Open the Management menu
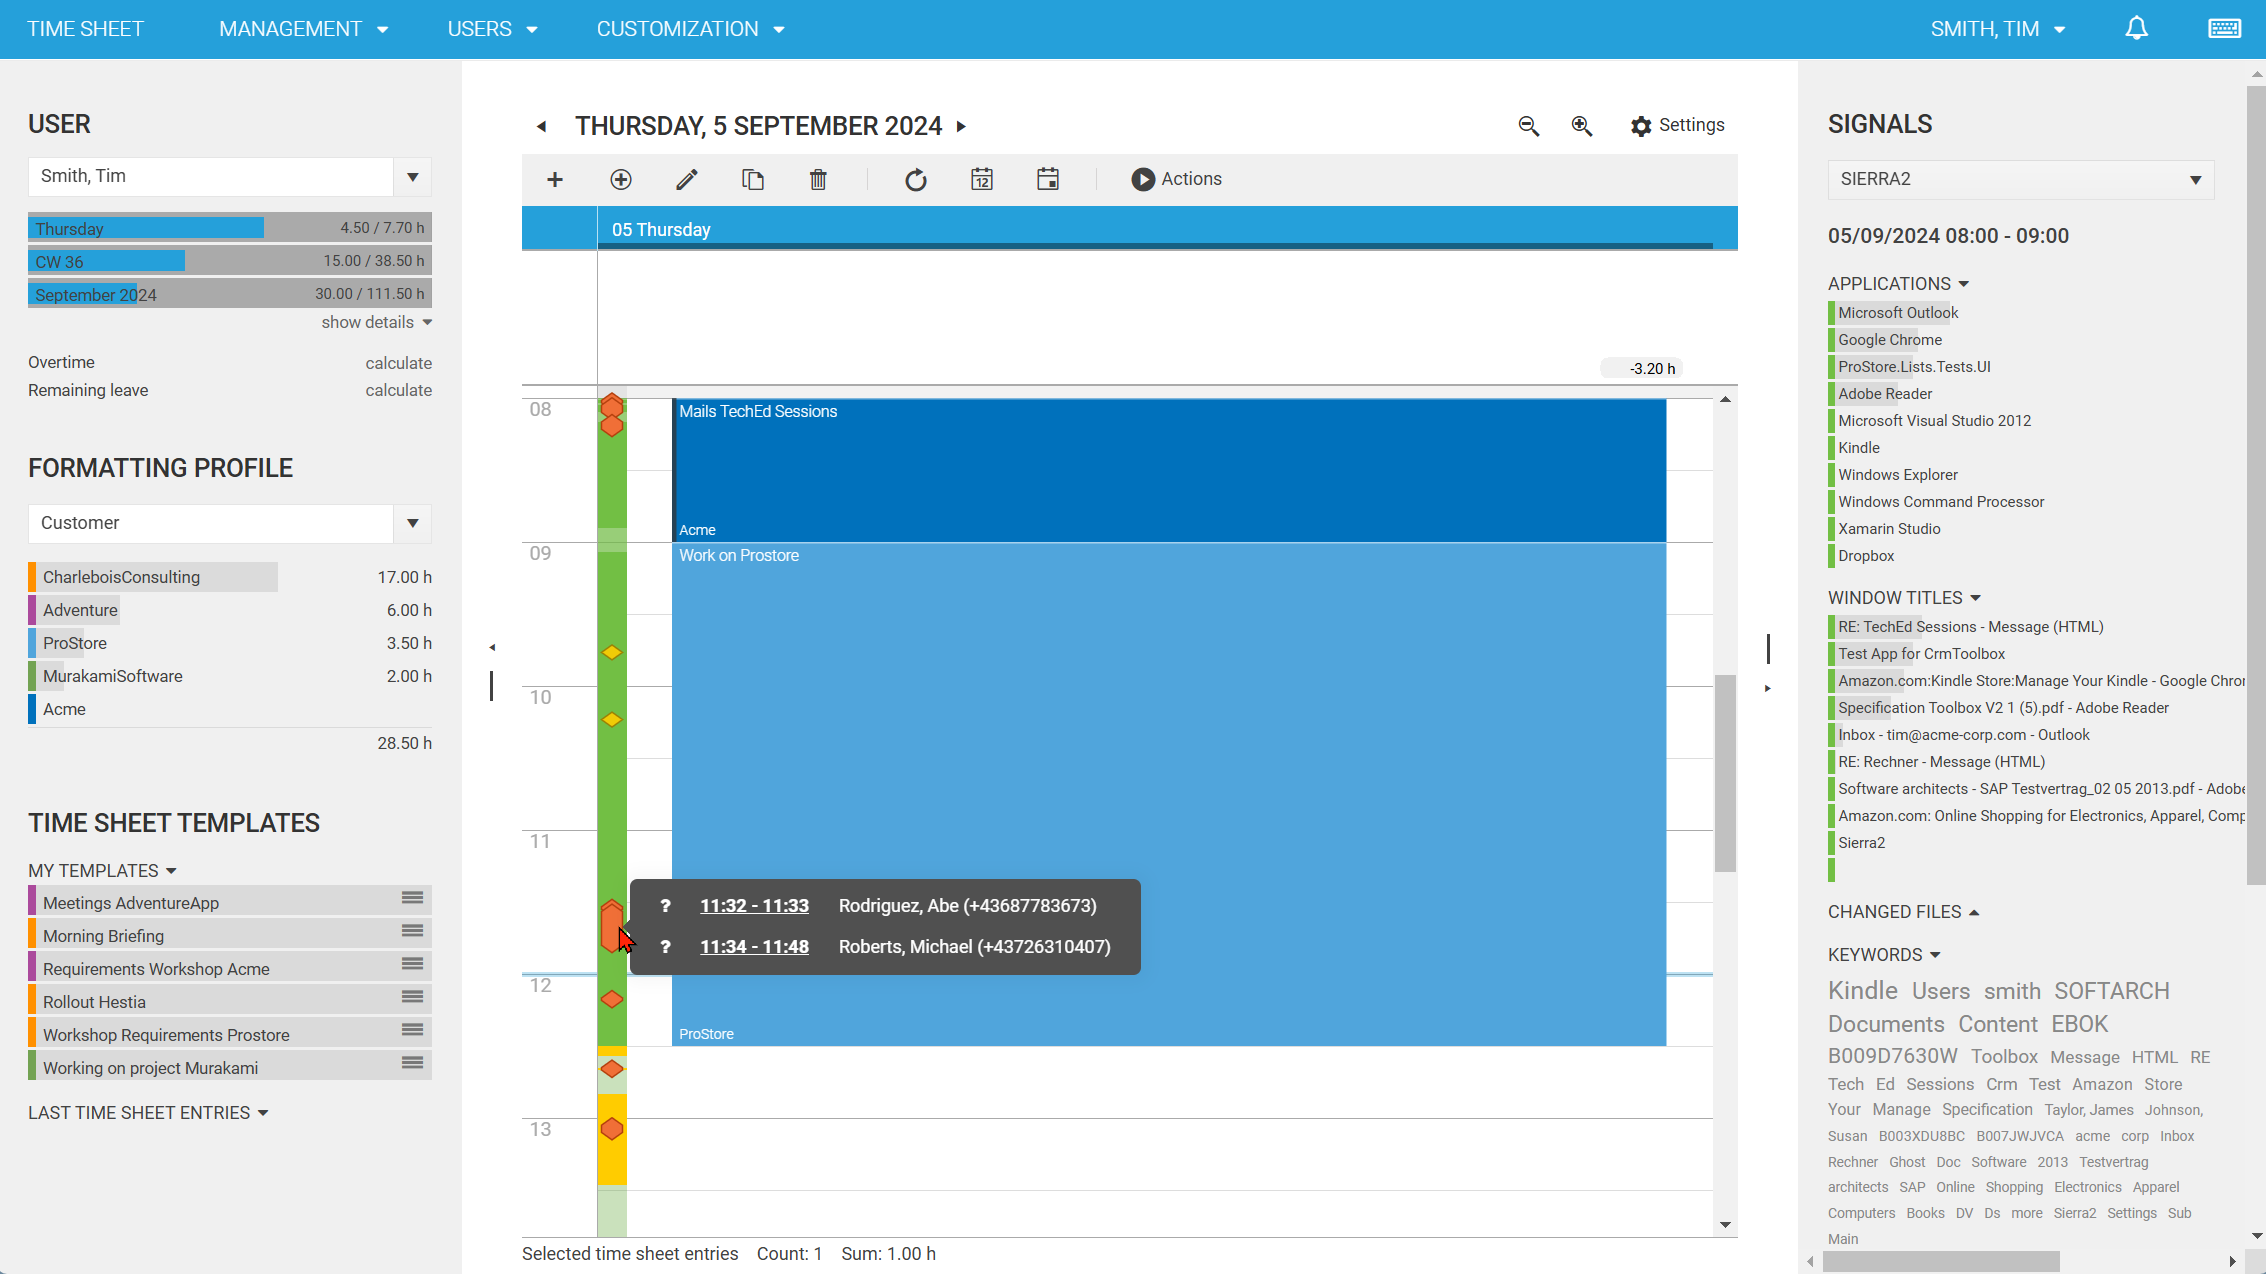 coord(303,29)
